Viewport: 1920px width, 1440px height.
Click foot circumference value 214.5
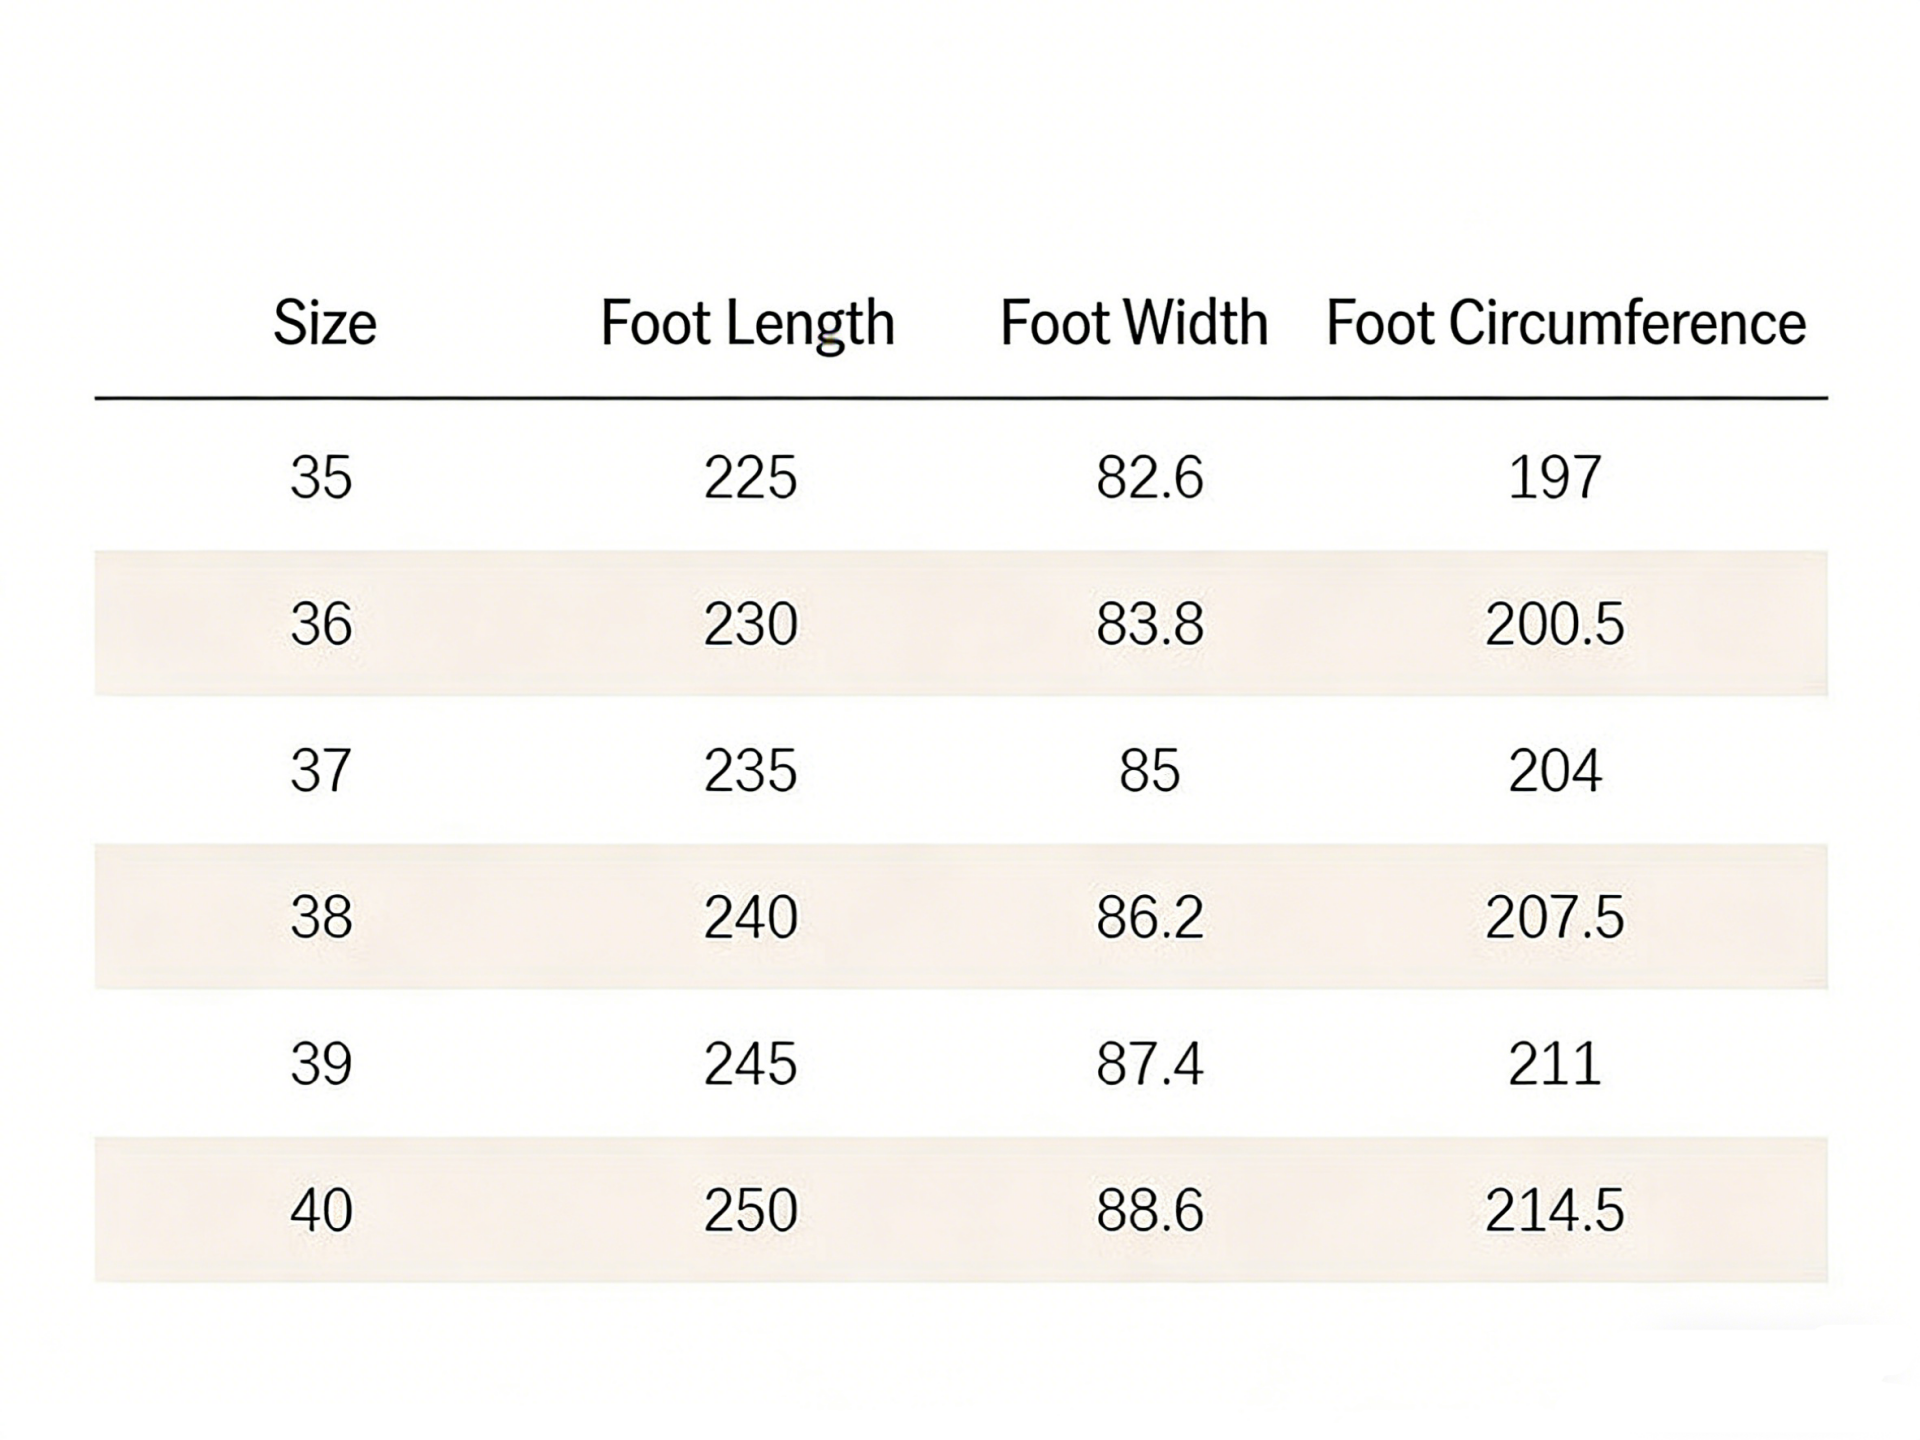coord(1555,1210)
